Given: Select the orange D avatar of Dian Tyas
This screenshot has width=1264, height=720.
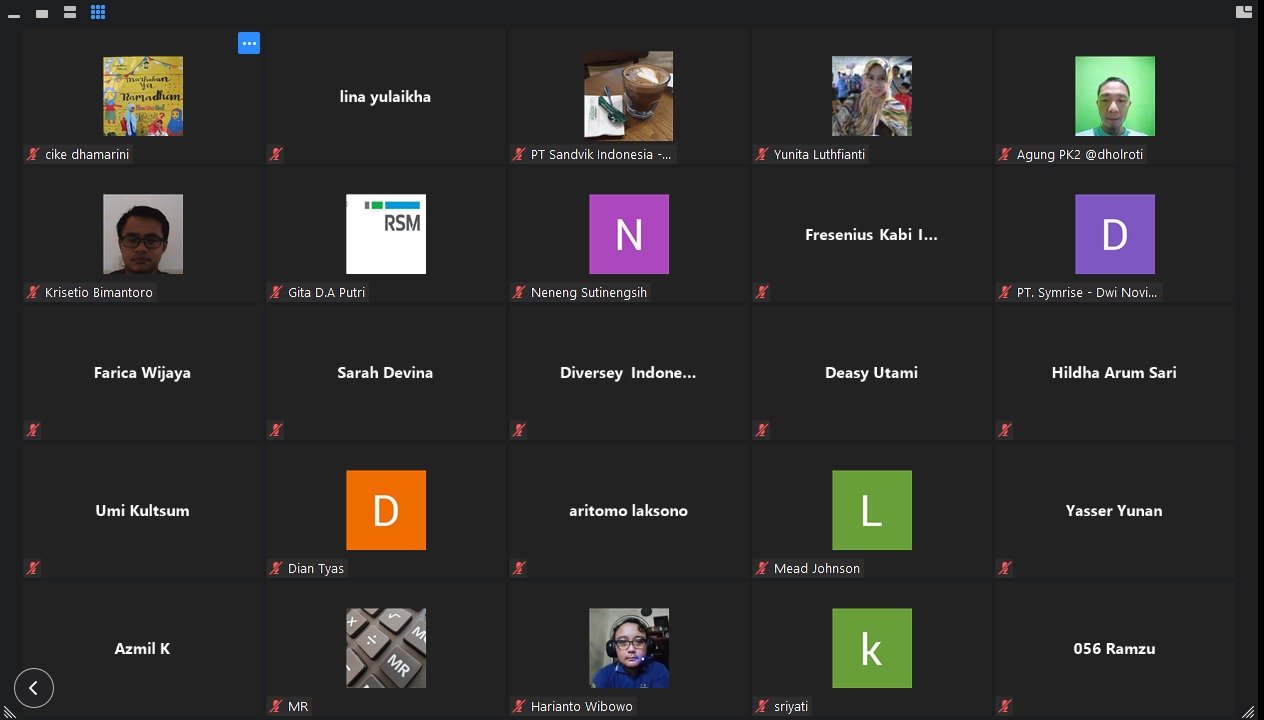Looking at the screenshot, I should (x=386, y=510).
